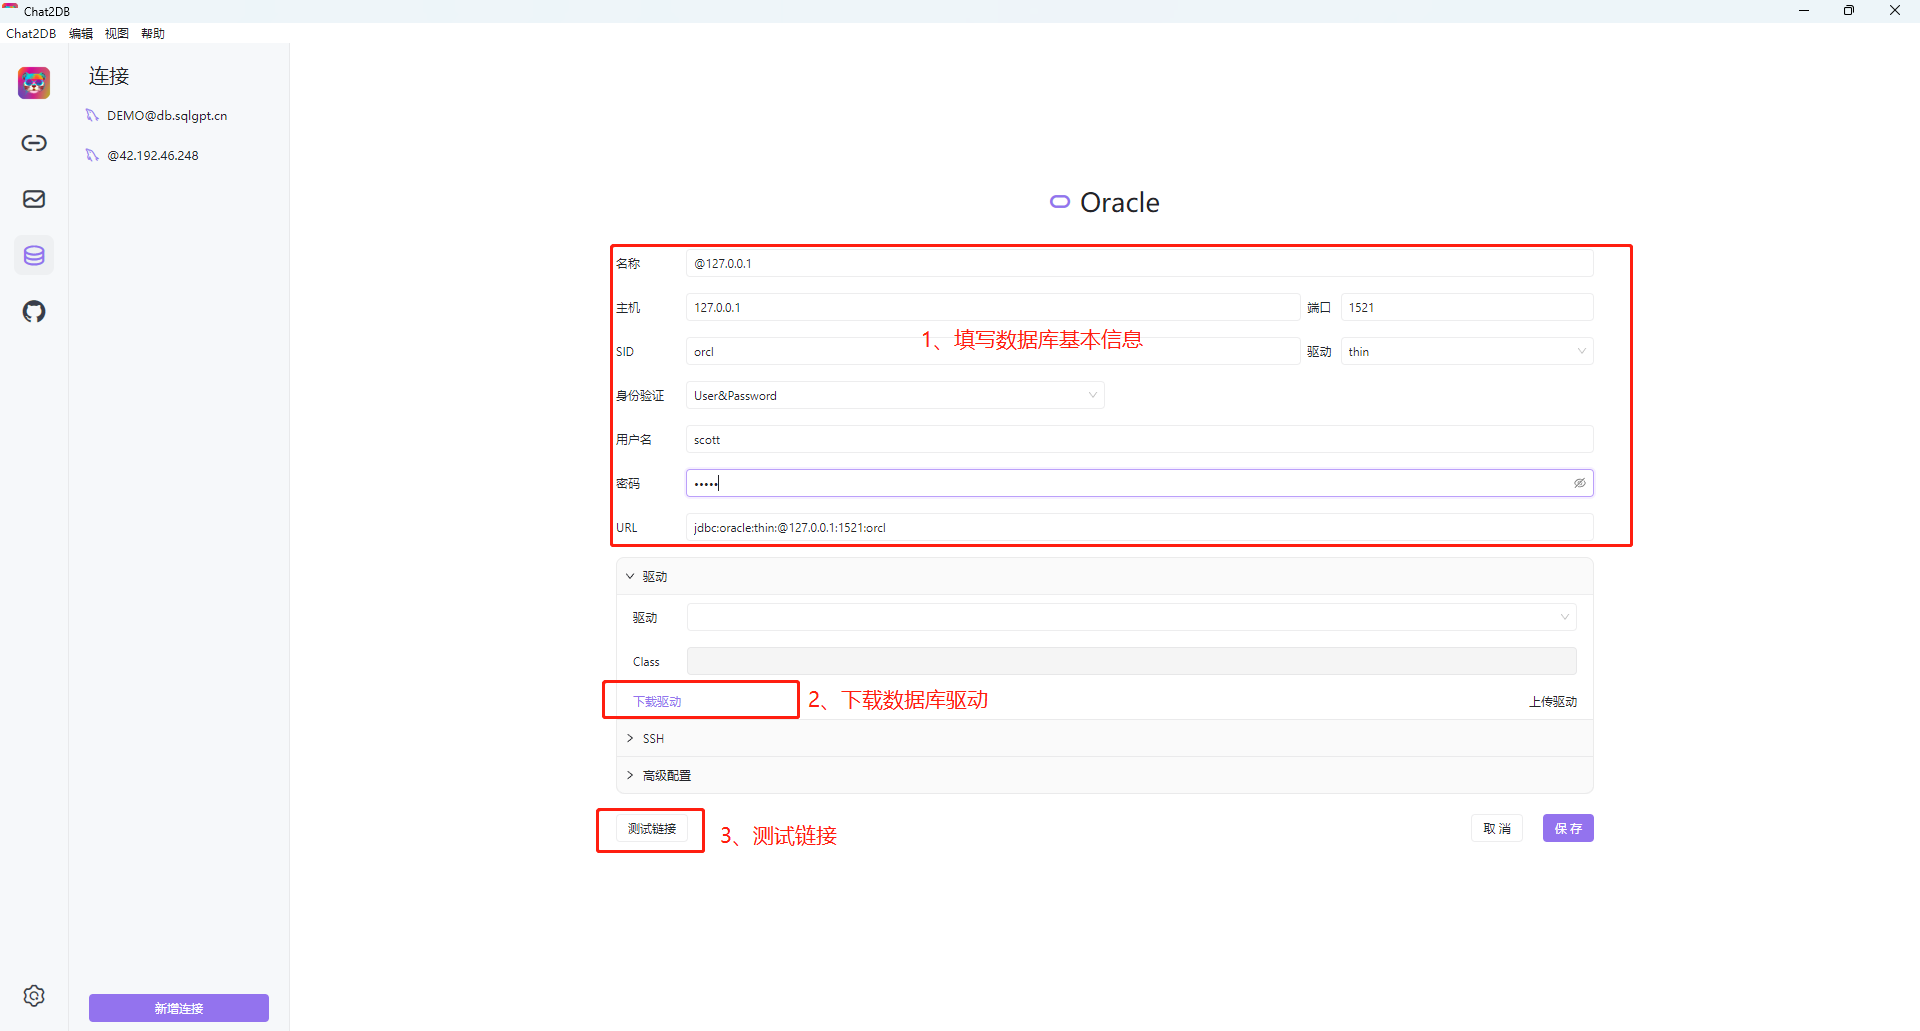Click the 新增连接 button
This screenshot has height=1031, width=1920.
click(179, 1008)
